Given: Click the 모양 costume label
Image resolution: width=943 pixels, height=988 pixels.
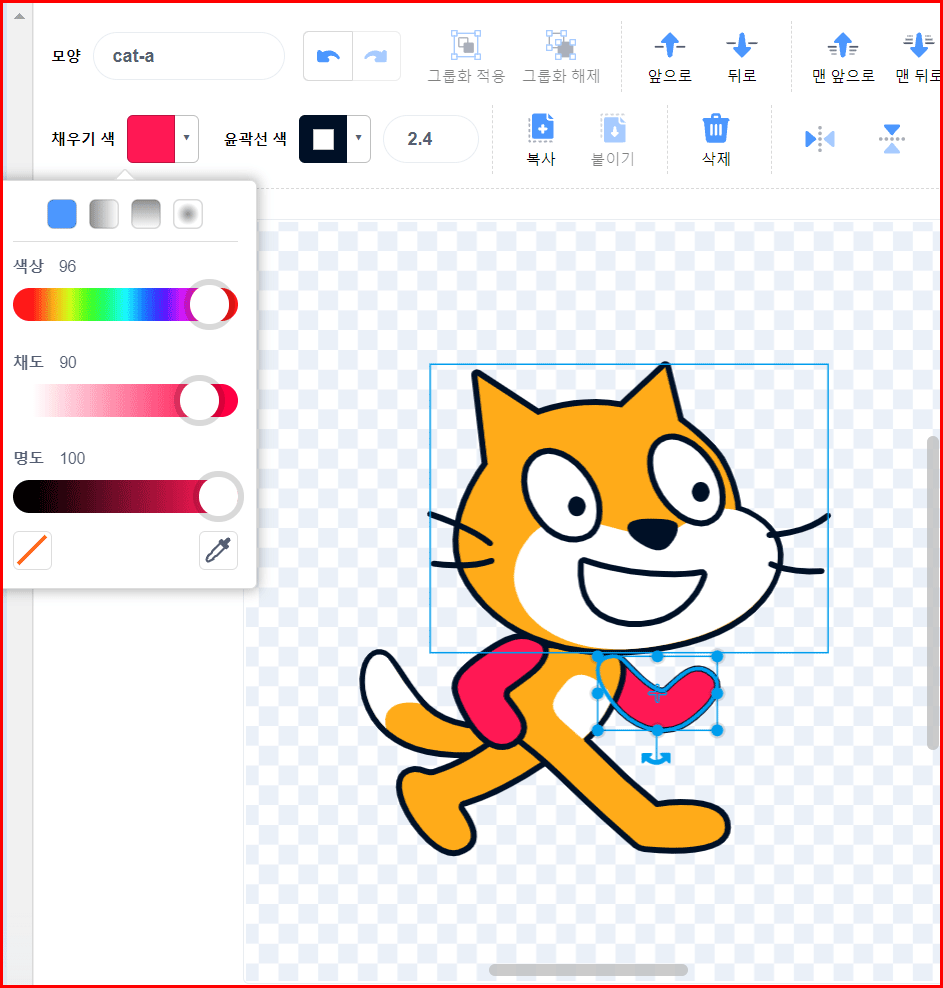Looking at the screenshot, I should pyautogui.click(x=66, y=56).
